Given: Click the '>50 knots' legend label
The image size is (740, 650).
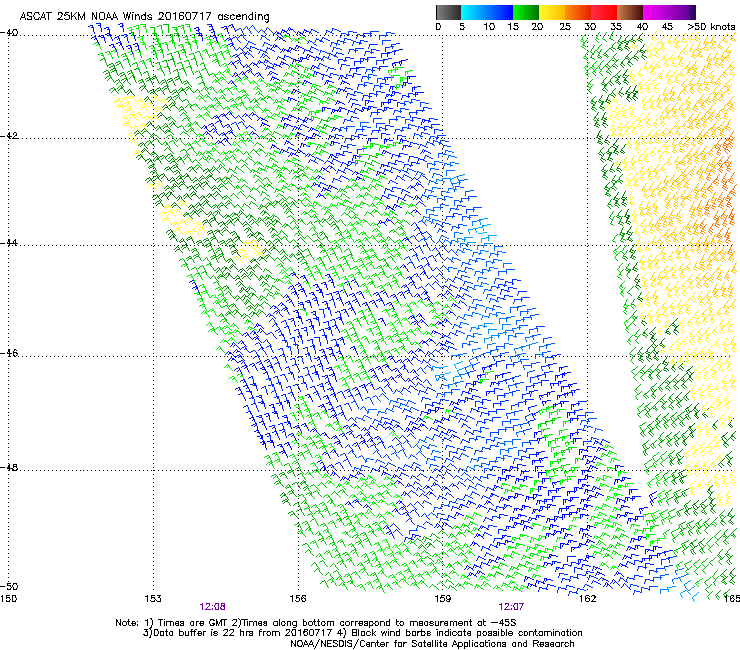Looking at the screenshot, I should [x=711, y=27].
